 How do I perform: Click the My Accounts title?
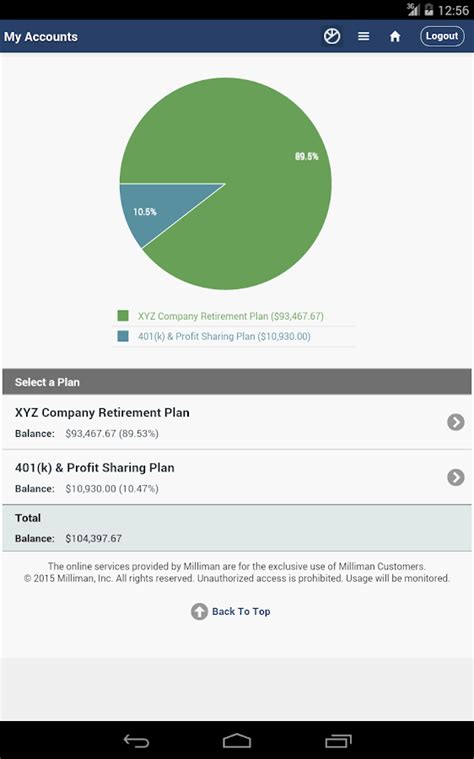pyautogui.click(x=41, y=37)
